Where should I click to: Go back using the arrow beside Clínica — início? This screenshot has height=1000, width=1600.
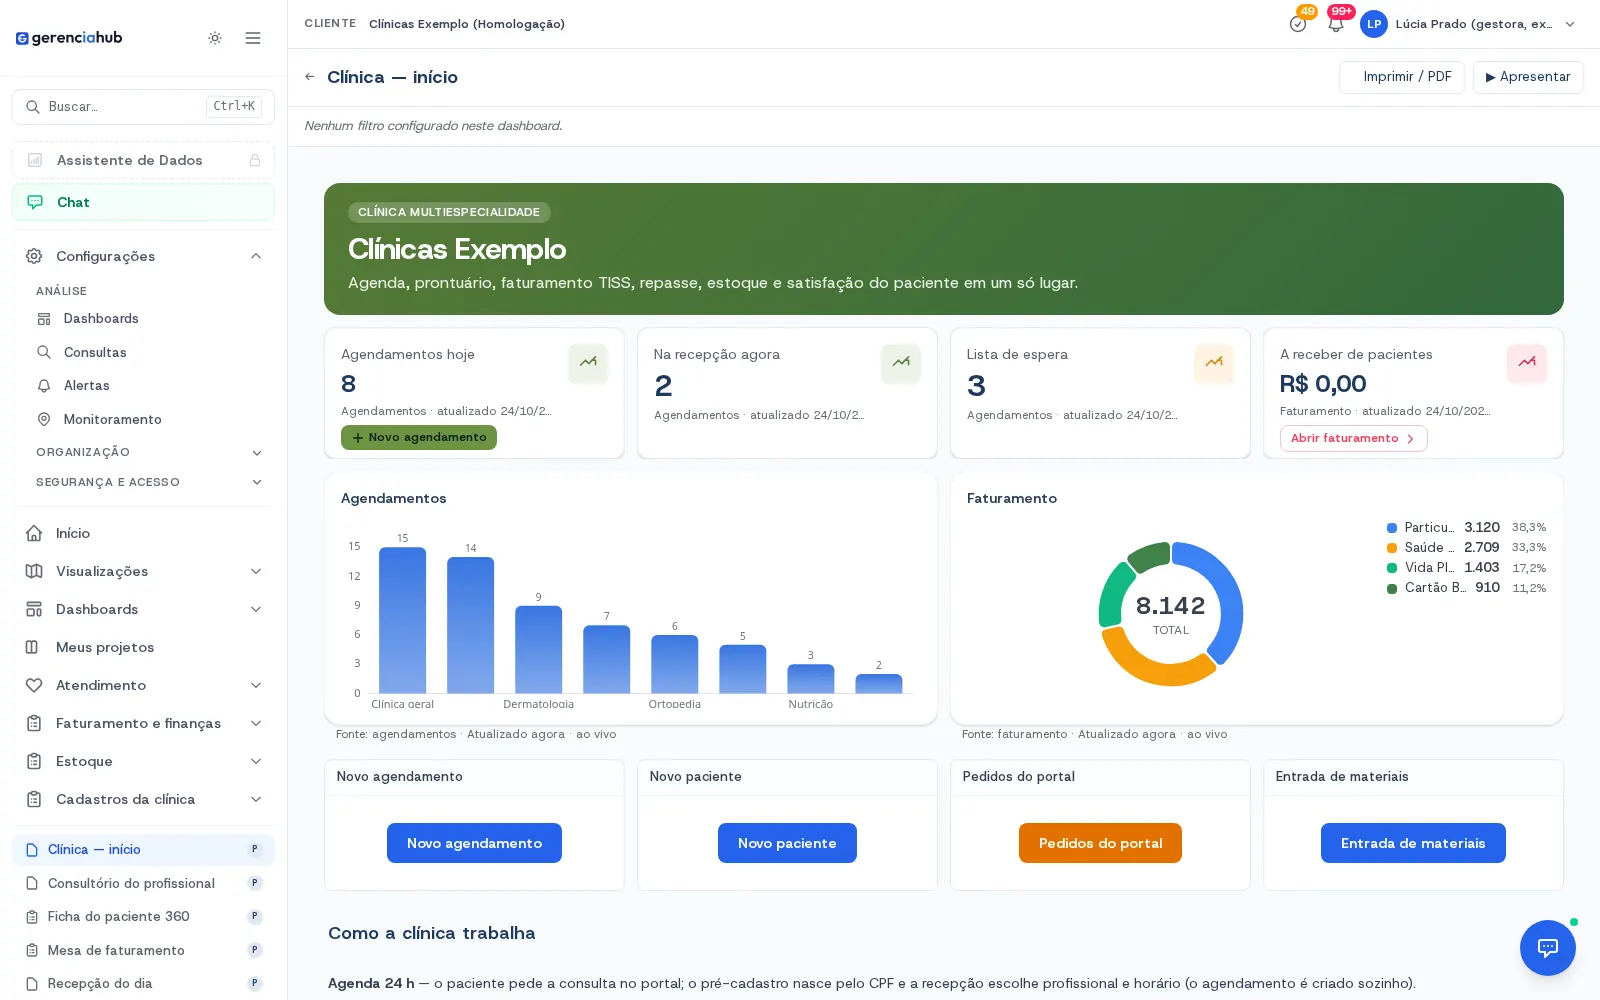click(310, 77)
